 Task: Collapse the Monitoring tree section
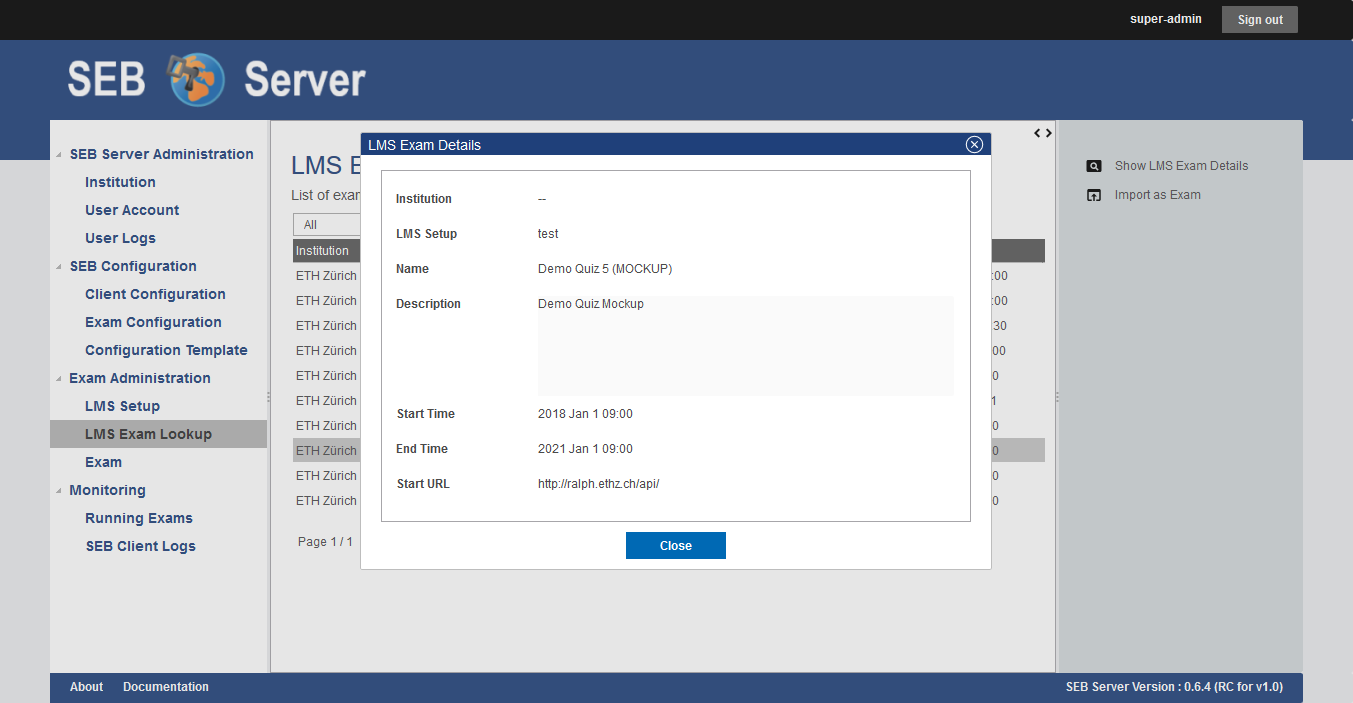59,491
